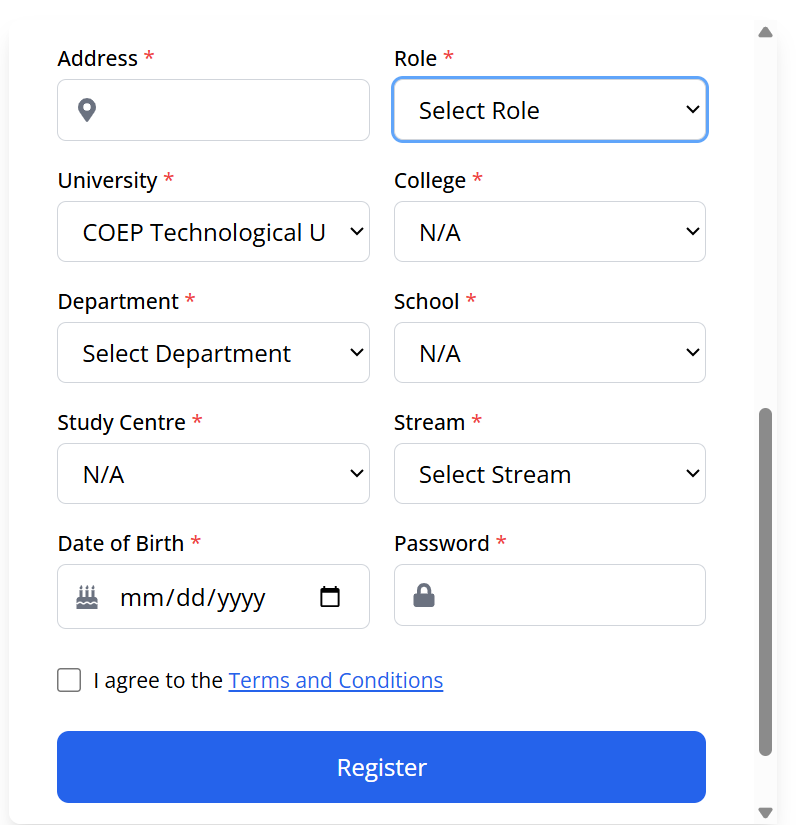Expand the Select Stream dropdown
This screenshot has height=825, width=796.
pos(550,474)
